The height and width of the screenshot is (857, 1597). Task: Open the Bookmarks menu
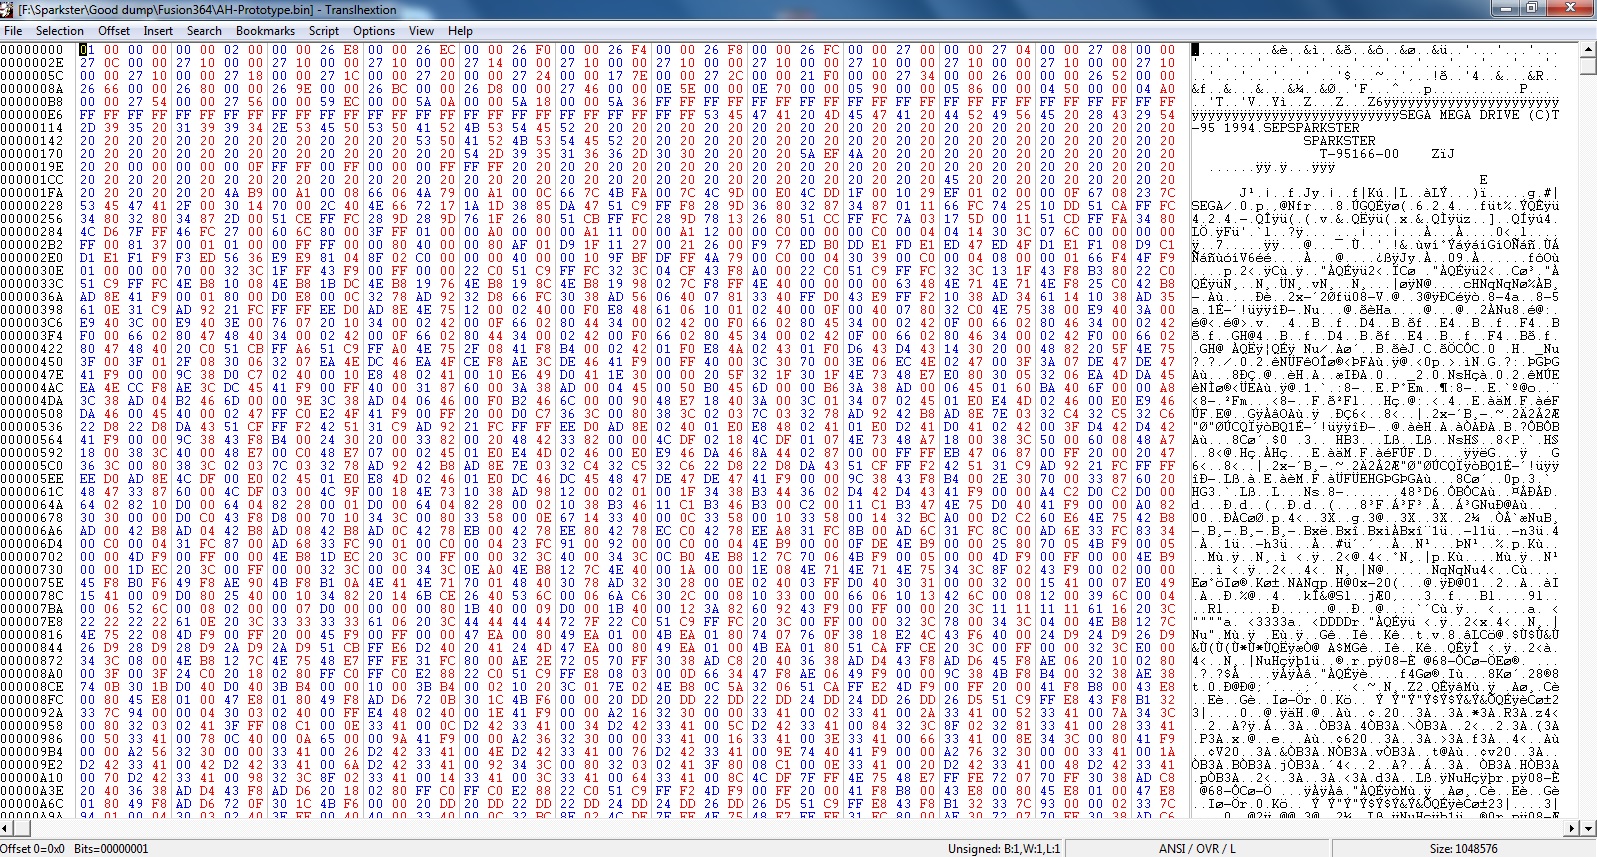pyautogui.click(x=265, y=31)
